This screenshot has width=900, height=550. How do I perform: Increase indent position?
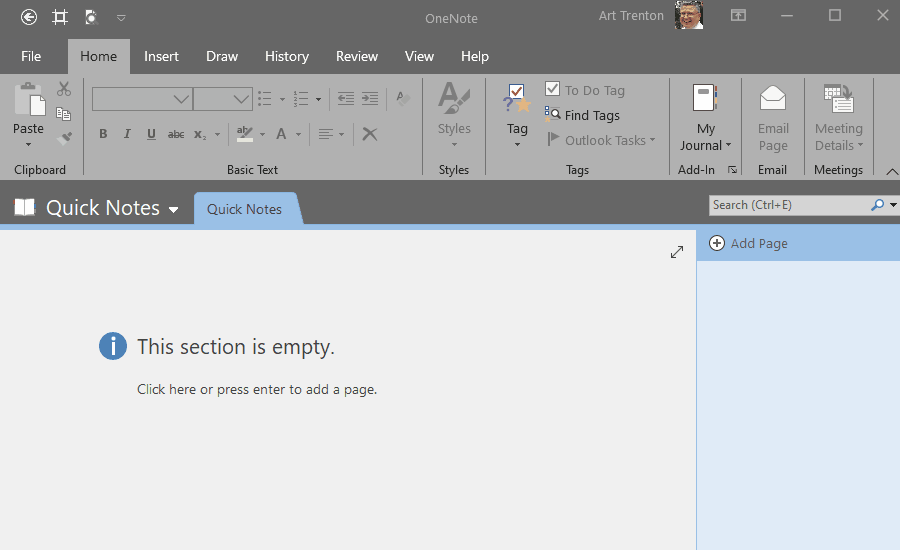point(370,99)
